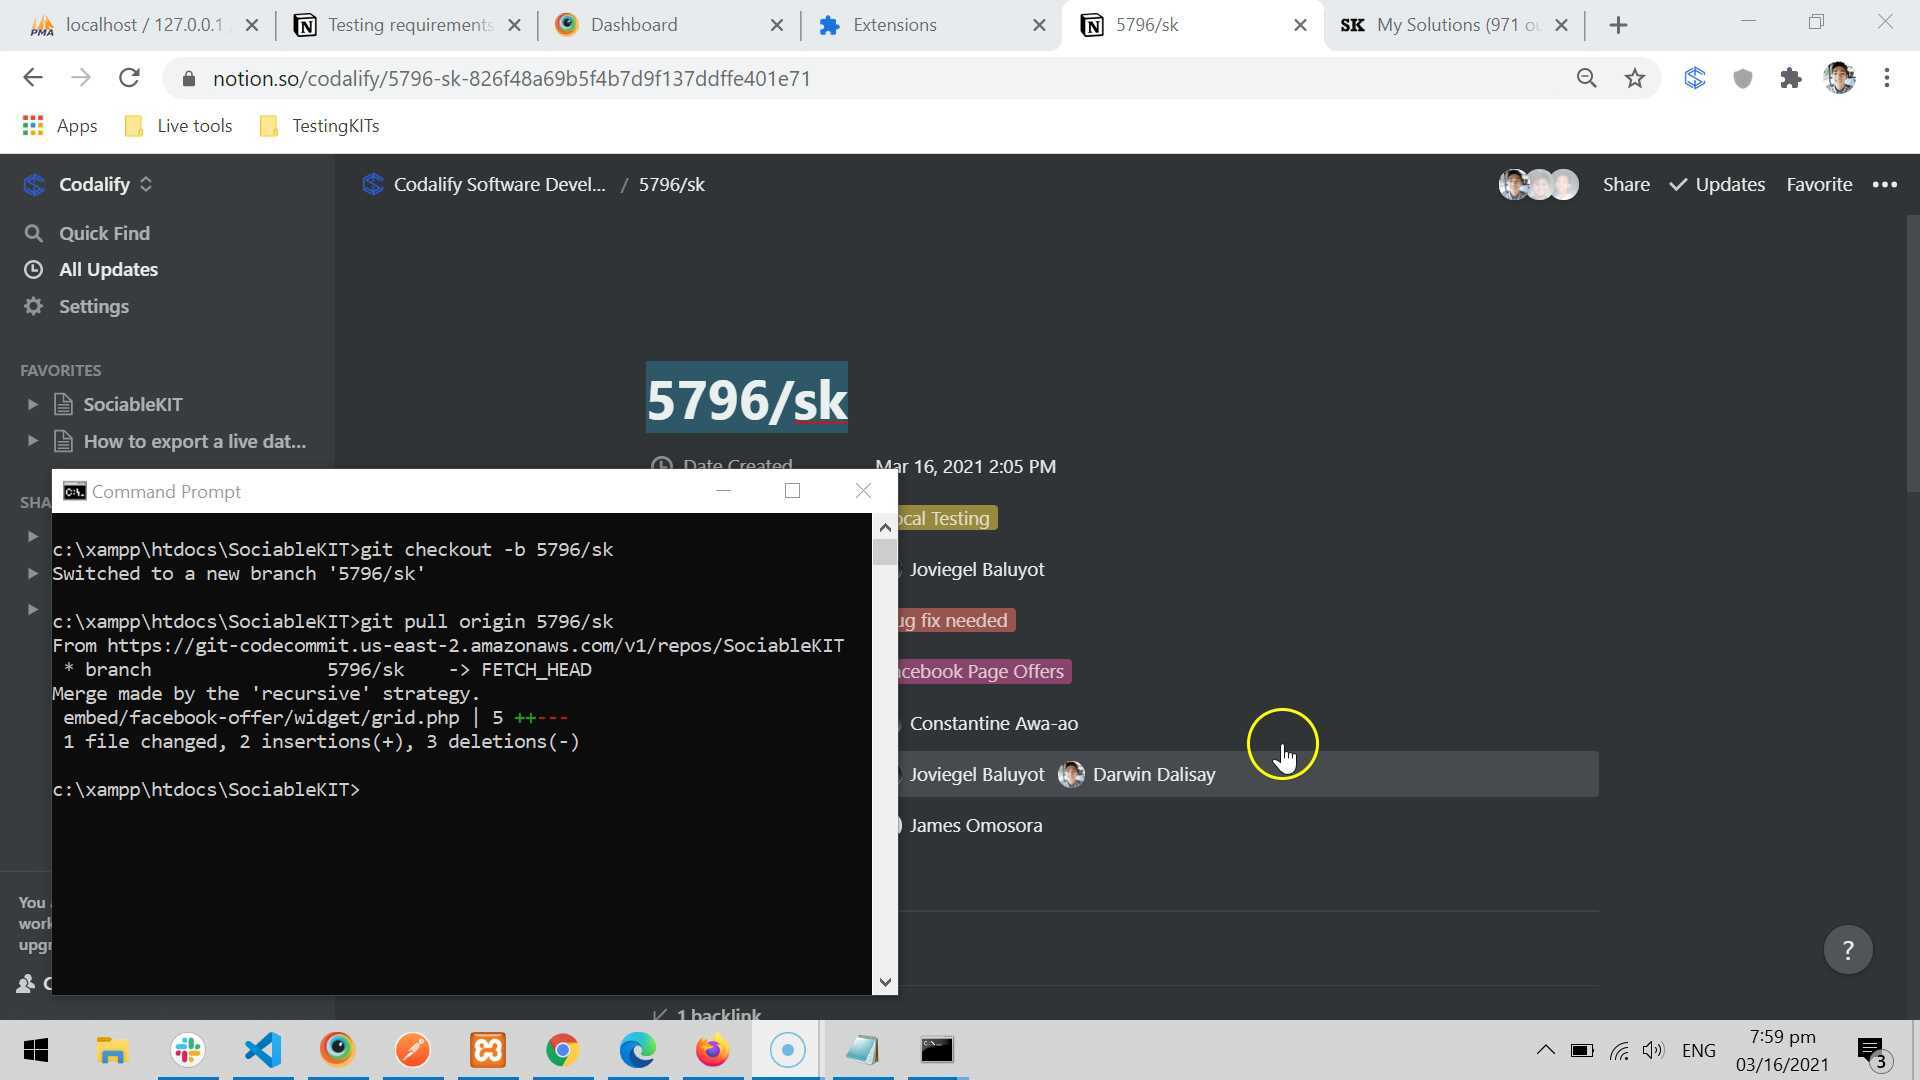Click the Share button

(1626, 184)
